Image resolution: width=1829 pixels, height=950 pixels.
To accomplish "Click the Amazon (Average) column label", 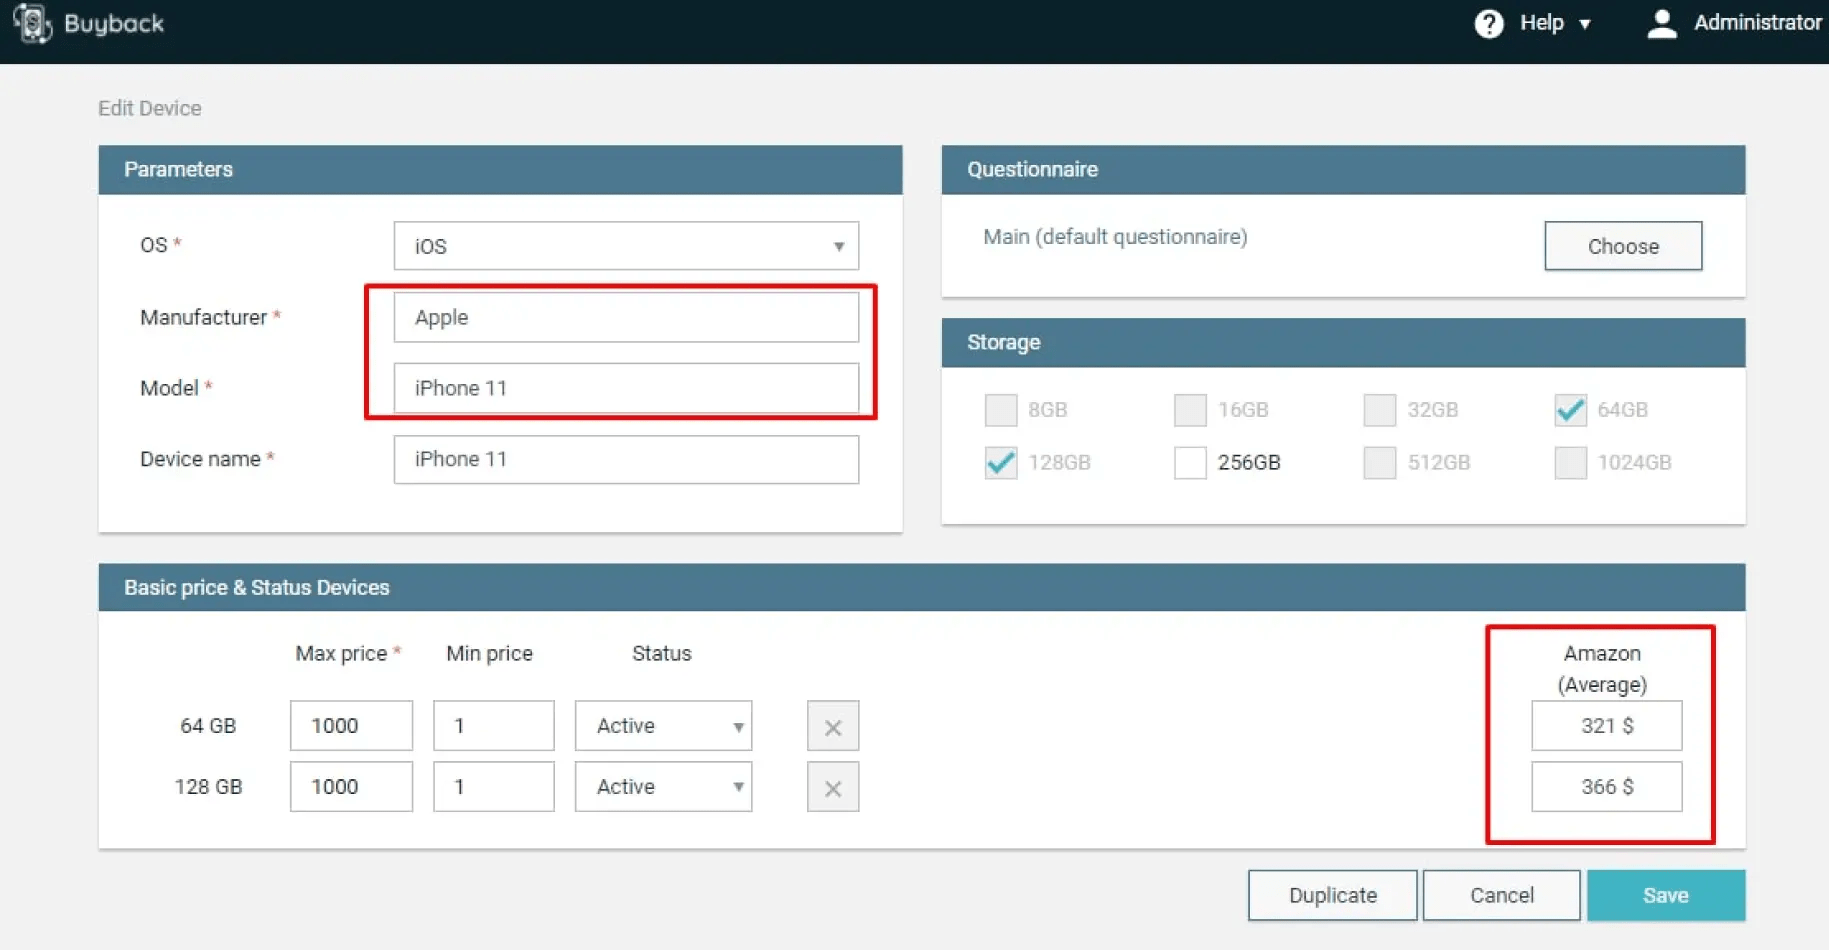I will click(1602, 669).
